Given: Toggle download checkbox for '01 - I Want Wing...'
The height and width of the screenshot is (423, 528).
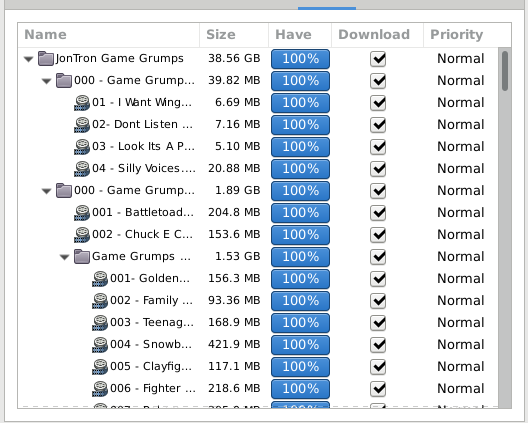Looking at the screenshot, I should click(x=378, y=103).
